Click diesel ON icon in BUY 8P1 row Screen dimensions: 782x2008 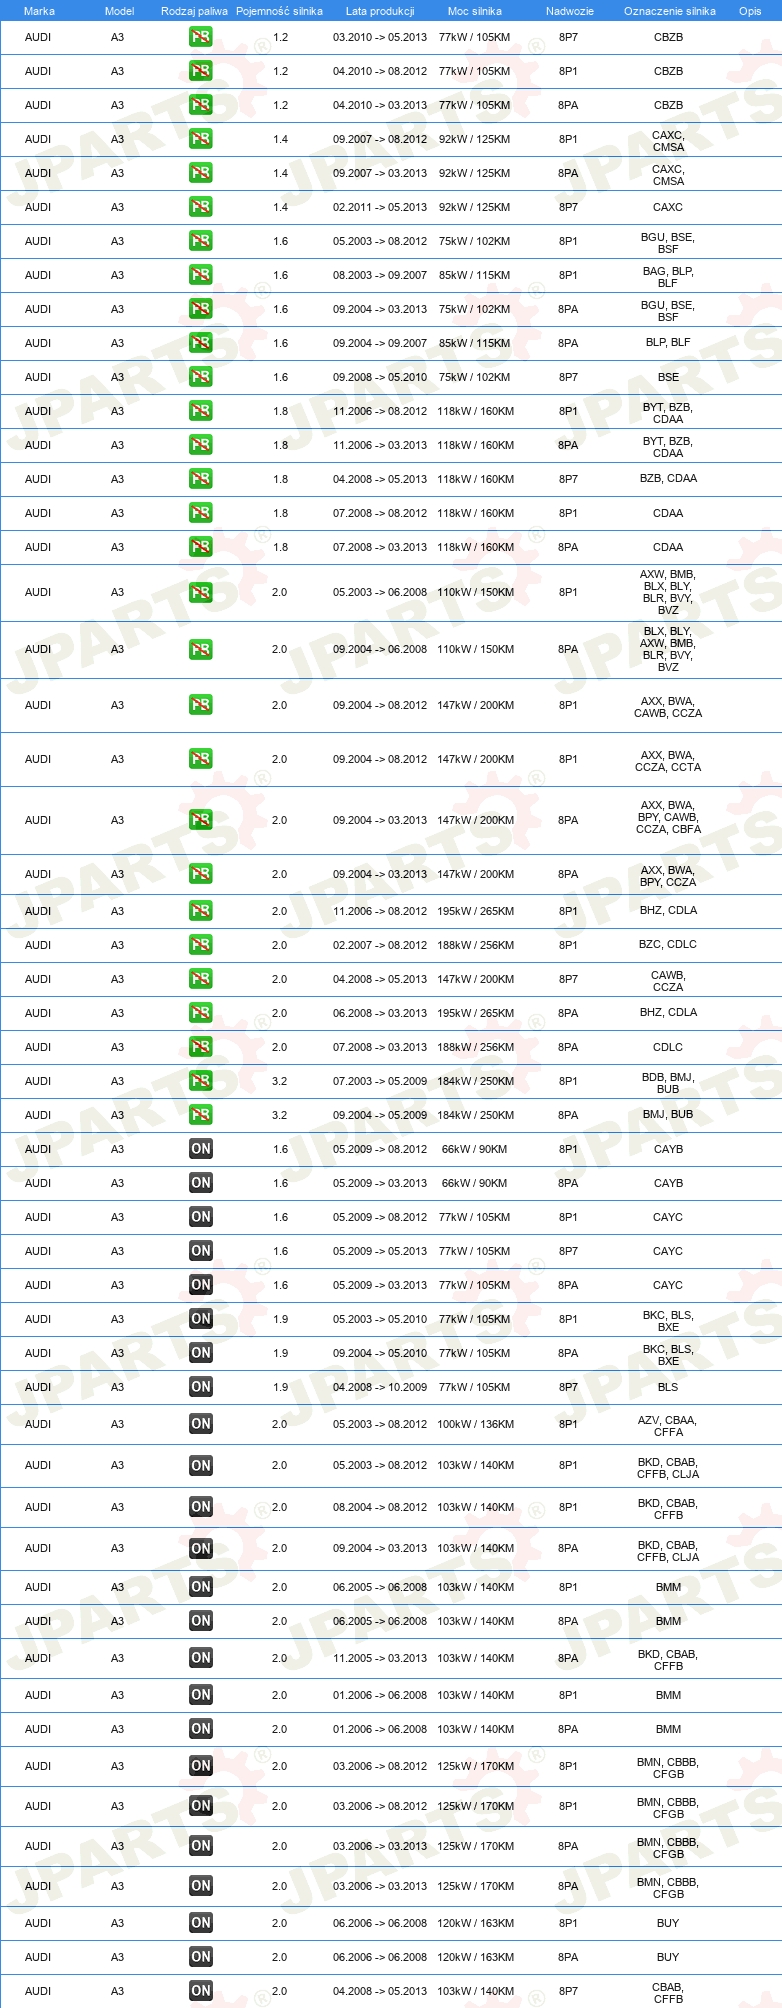[x=201, y=1923]
